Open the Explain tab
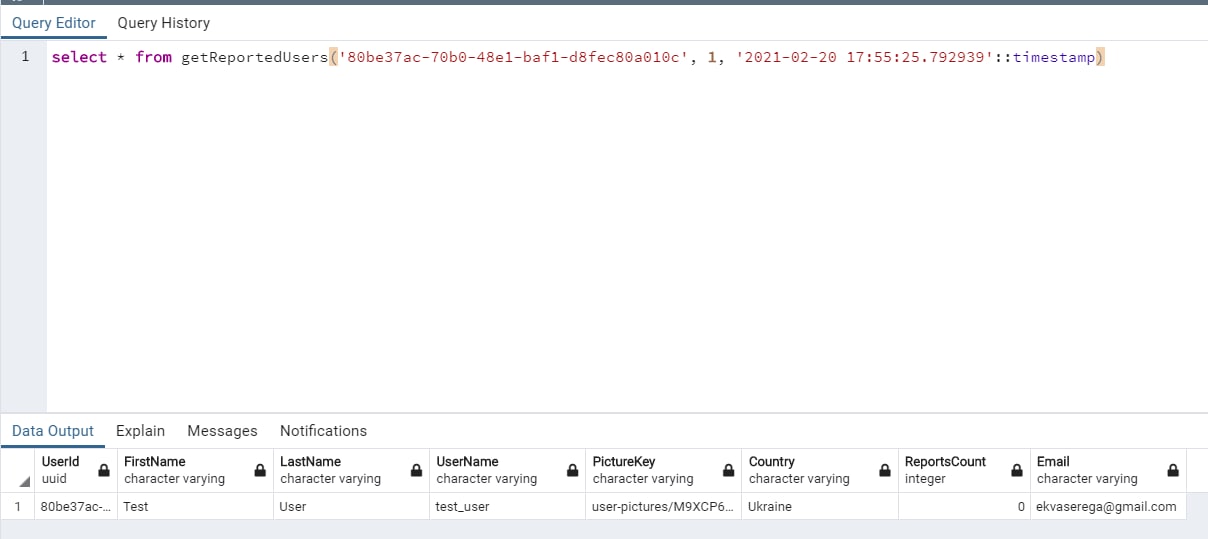 (140, 431)
